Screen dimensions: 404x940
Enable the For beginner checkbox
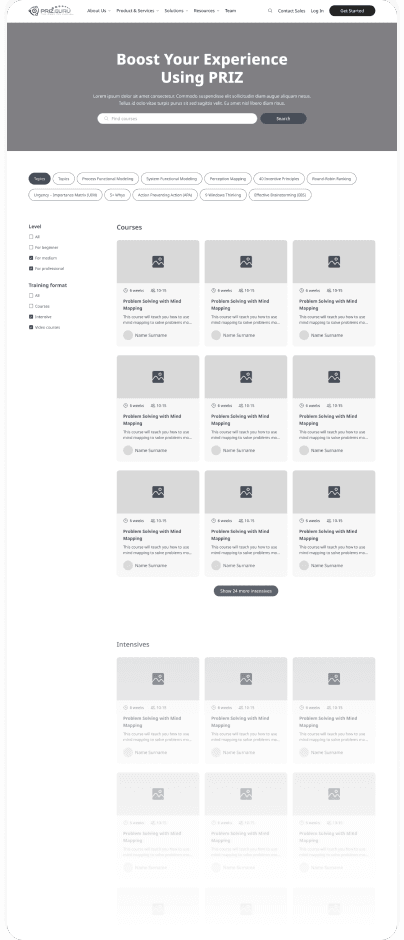click(31, 247)
